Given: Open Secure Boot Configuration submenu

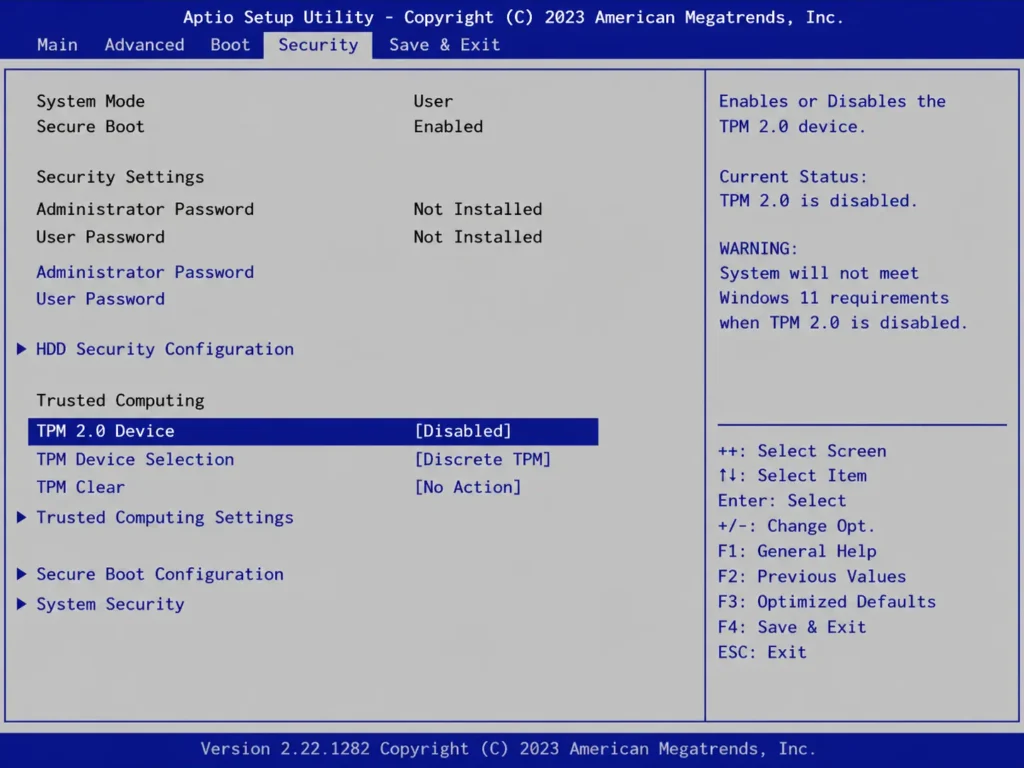Looking at the screenshot, I should (x=159, y=574).
